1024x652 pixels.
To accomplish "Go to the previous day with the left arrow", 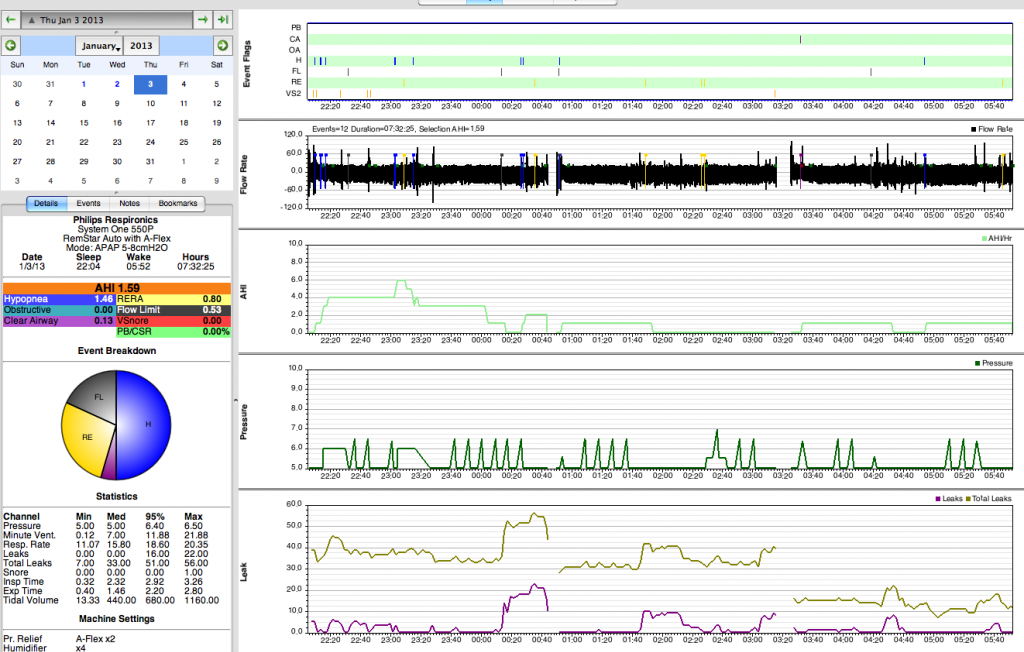I will (x=10, y=20).
